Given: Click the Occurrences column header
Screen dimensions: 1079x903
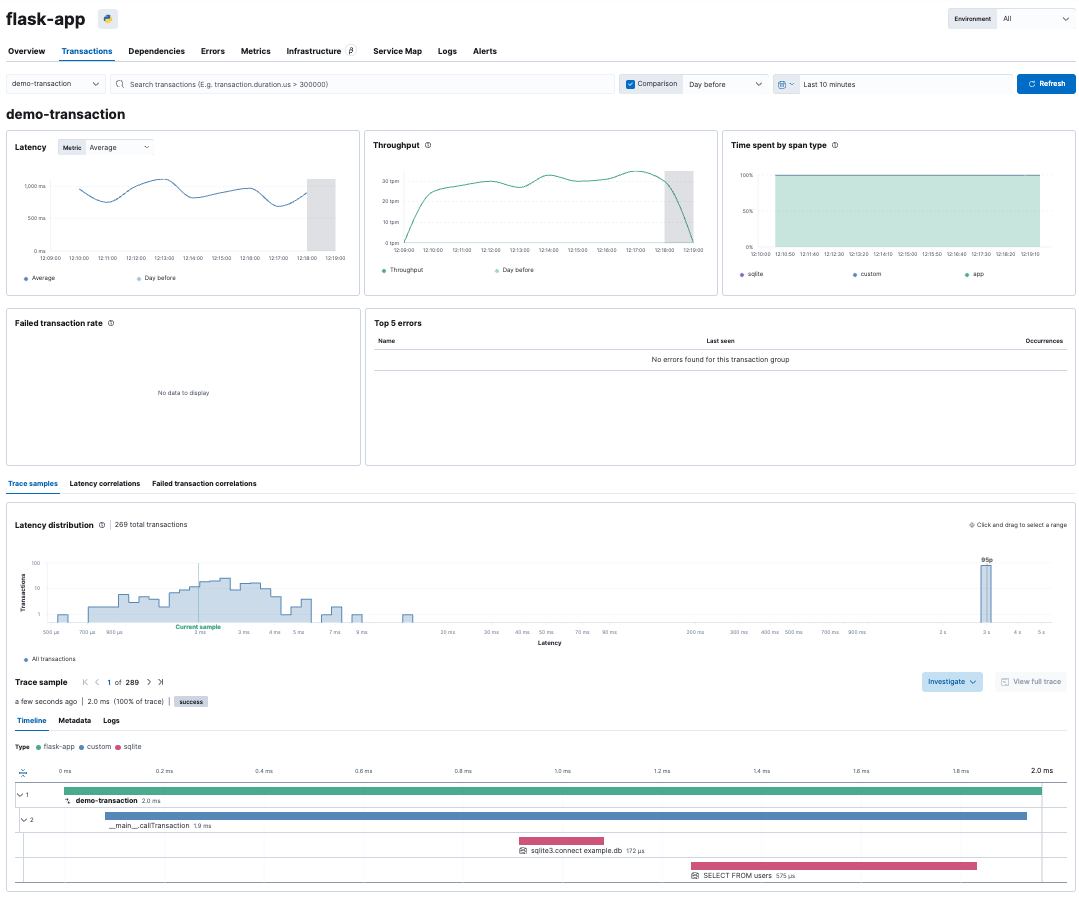Looking at the screenshot, I should (x=1044, y=341).
